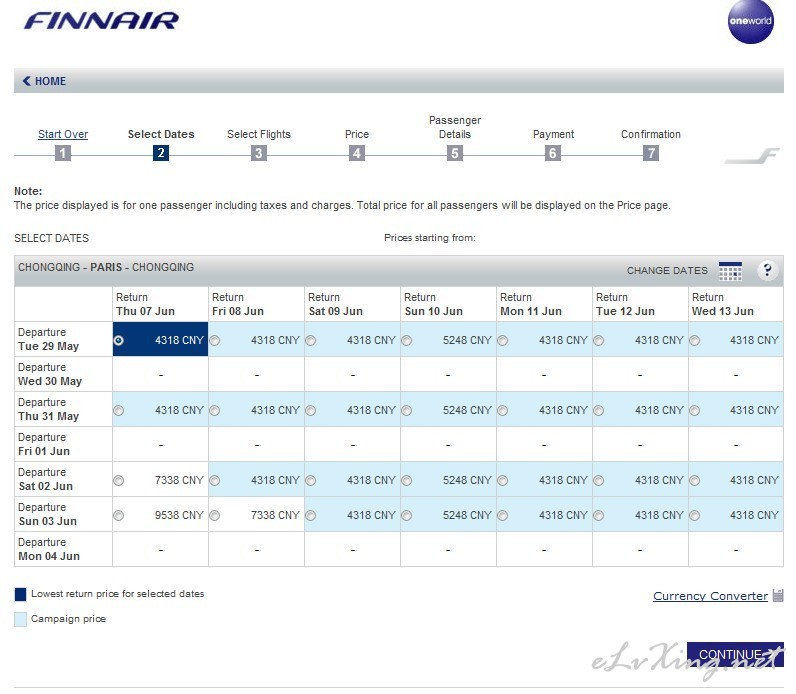This screenshot has width=796, height=694.
Task: Open the Currency Converter link
Action: 710,596
